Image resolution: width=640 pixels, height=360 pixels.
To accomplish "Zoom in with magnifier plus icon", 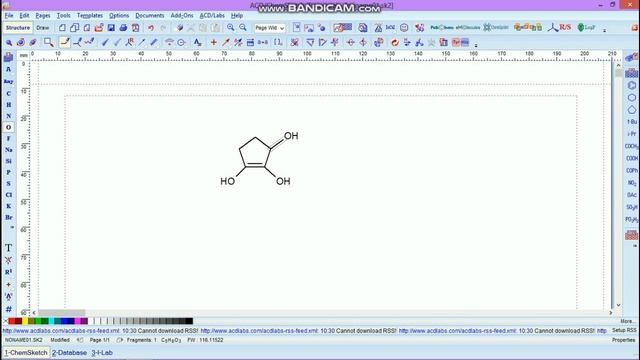I will 231,28.
